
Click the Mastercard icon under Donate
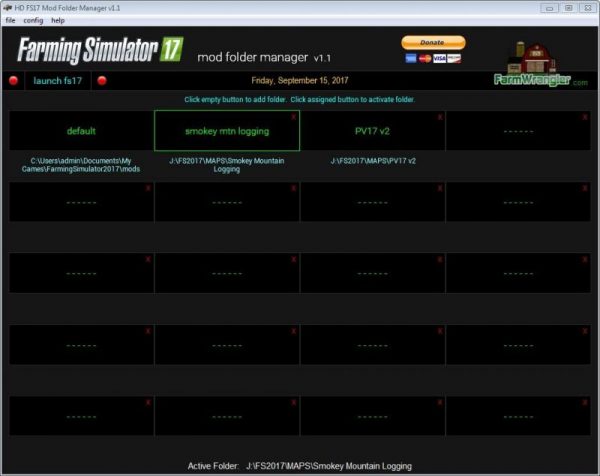click(x=425, y=58)
